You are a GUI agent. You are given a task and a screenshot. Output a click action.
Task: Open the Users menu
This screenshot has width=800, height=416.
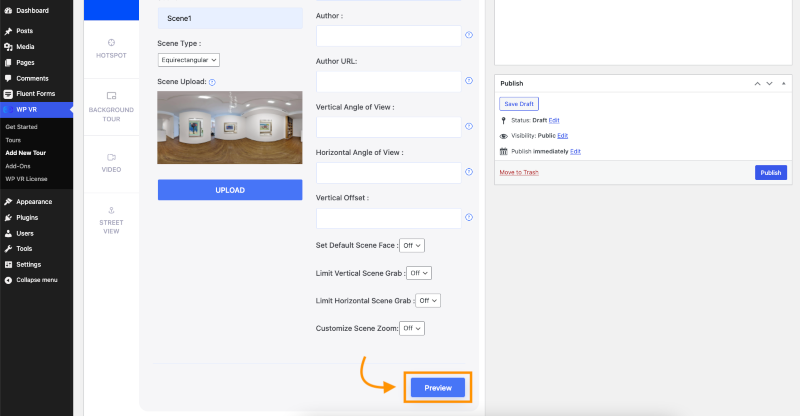click(25, 234)
